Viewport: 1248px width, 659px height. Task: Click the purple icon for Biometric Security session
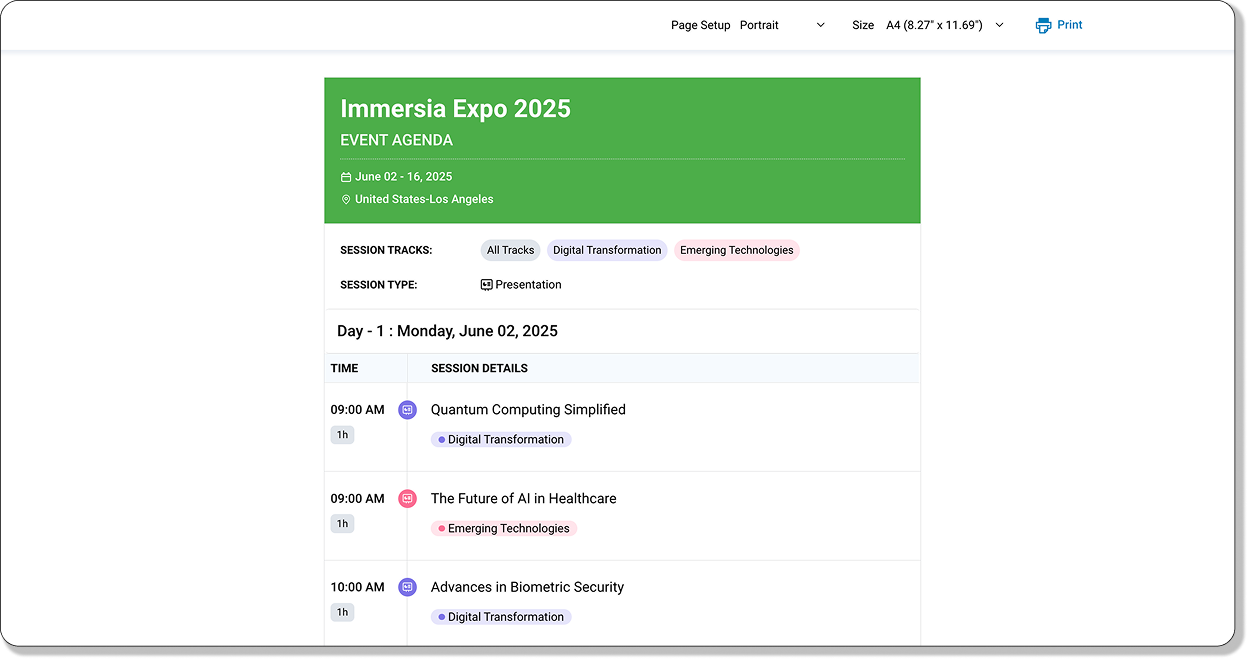[407, 587]
